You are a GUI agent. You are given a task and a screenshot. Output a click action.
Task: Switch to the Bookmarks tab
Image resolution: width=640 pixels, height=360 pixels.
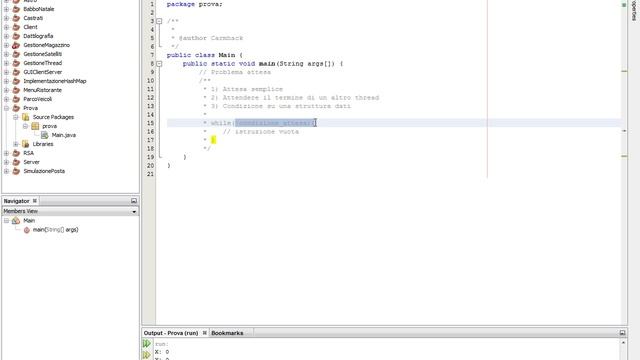[227, 333]
